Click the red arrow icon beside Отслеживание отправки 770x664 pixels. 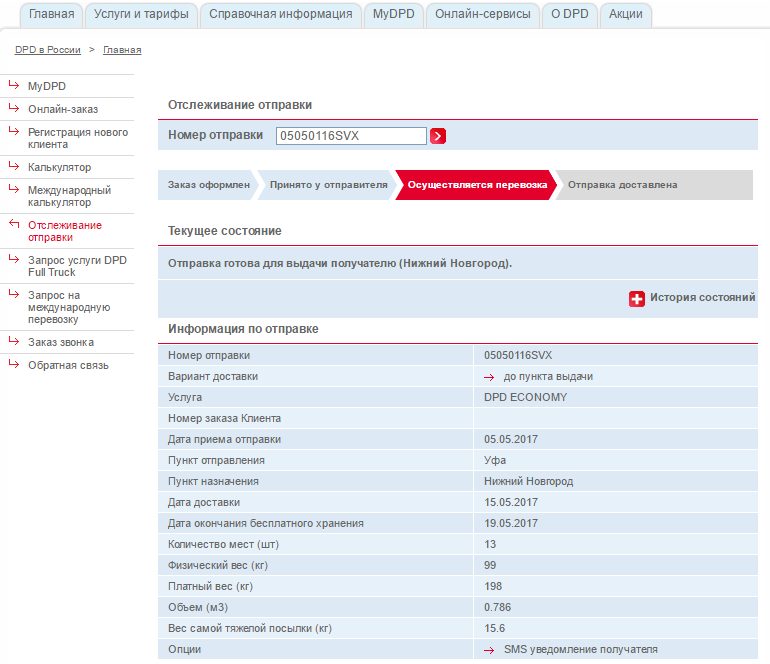[x=14, y=224]
